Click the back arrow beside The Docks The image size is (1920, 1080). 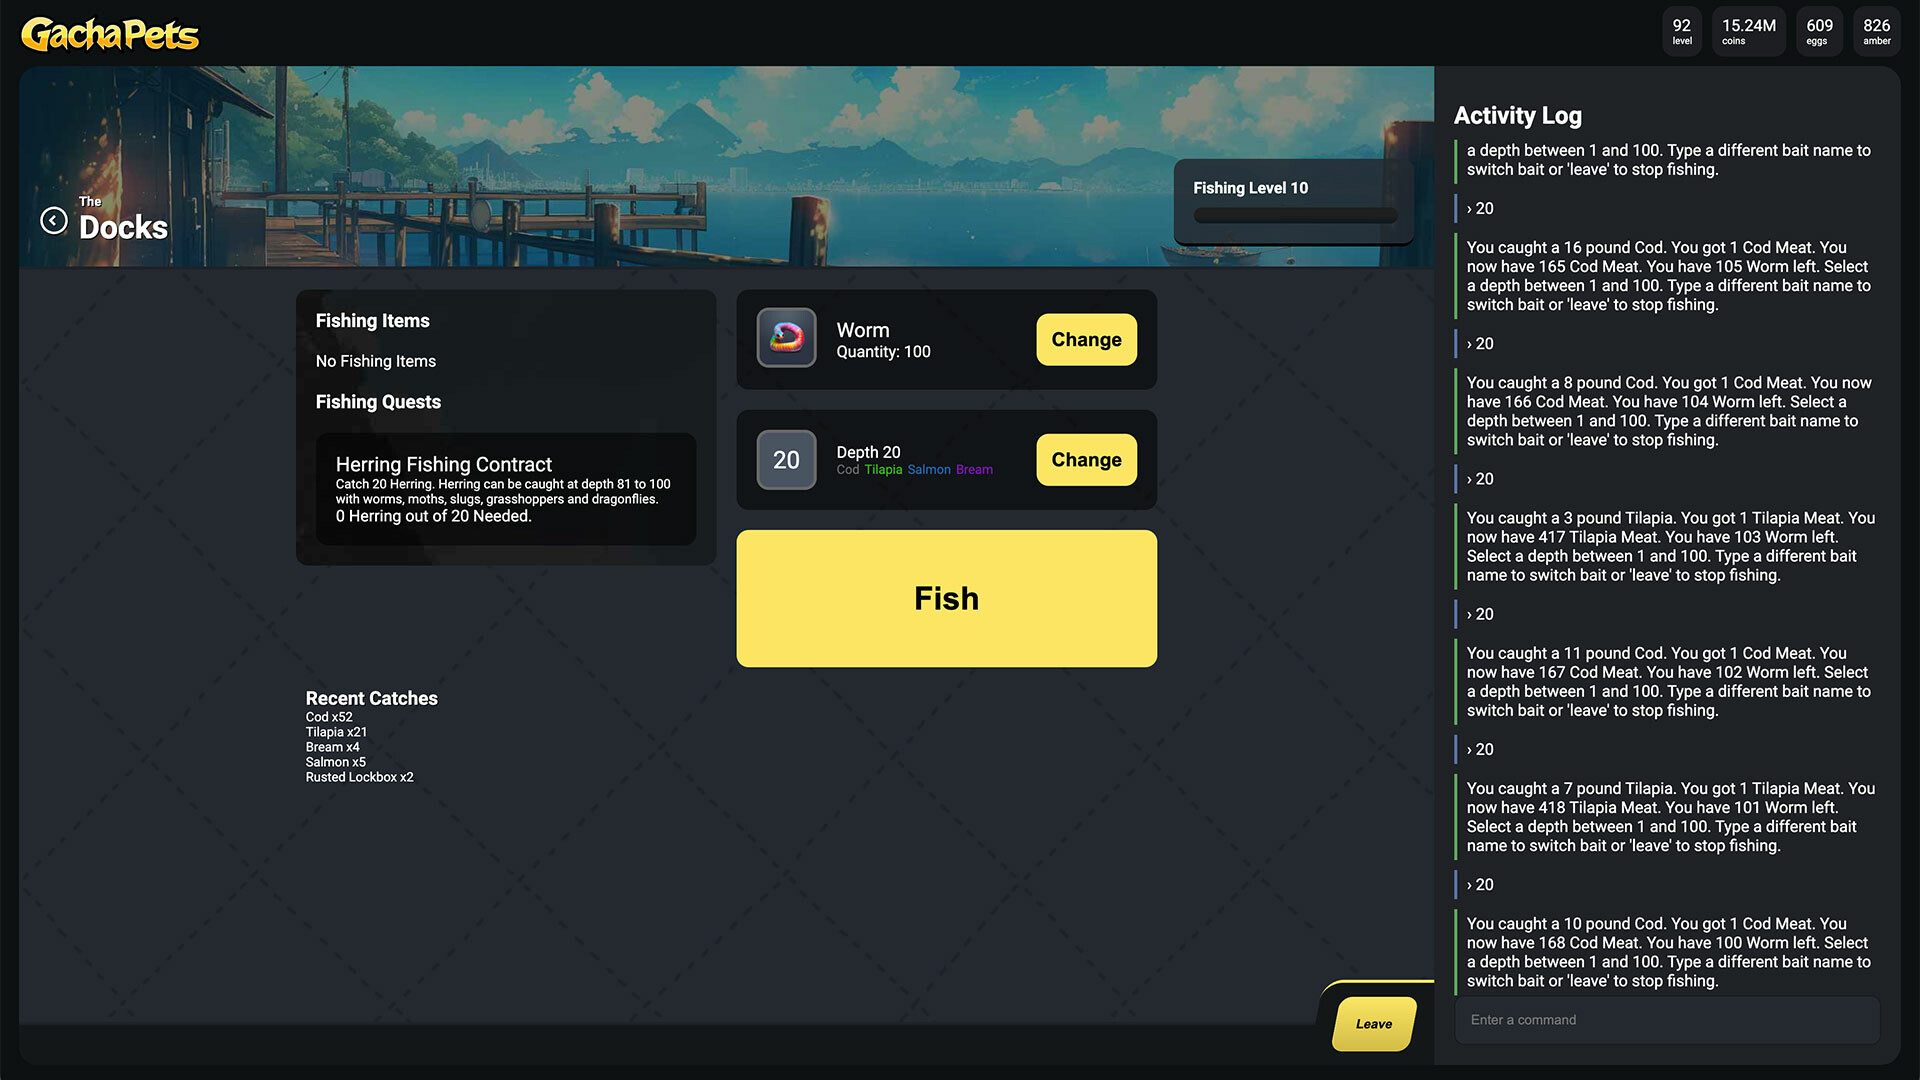(54, 220)
